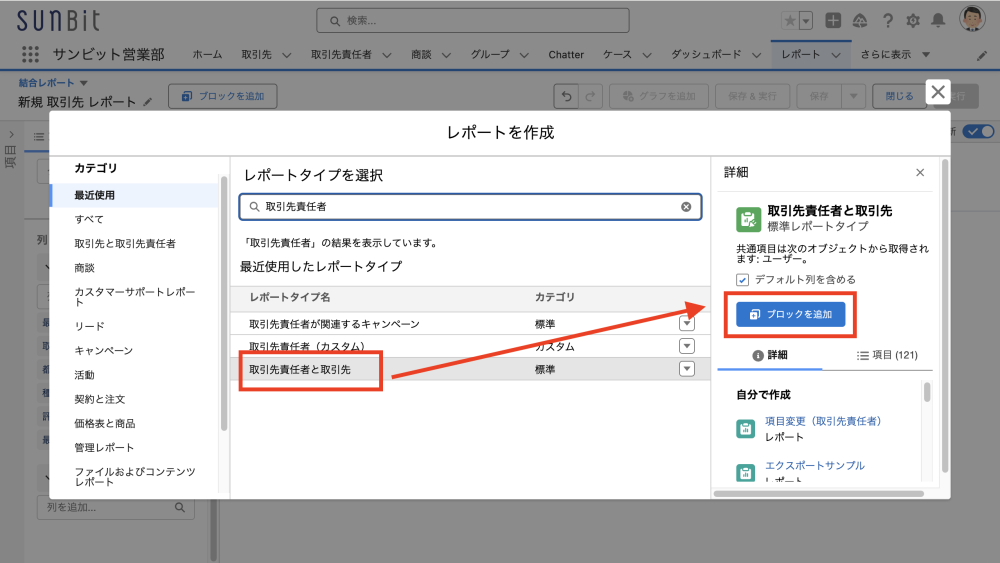
Task: Select the すべて category
Action: tap(89, 219)
